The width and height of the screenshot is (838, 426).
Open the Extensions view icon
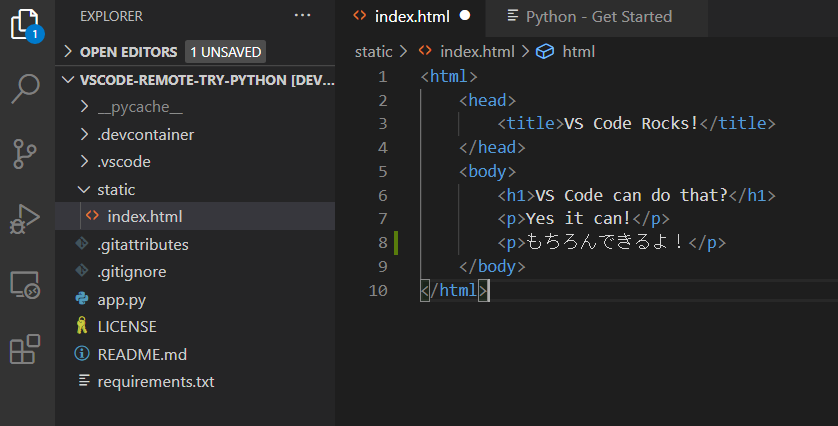coord(25,350)
